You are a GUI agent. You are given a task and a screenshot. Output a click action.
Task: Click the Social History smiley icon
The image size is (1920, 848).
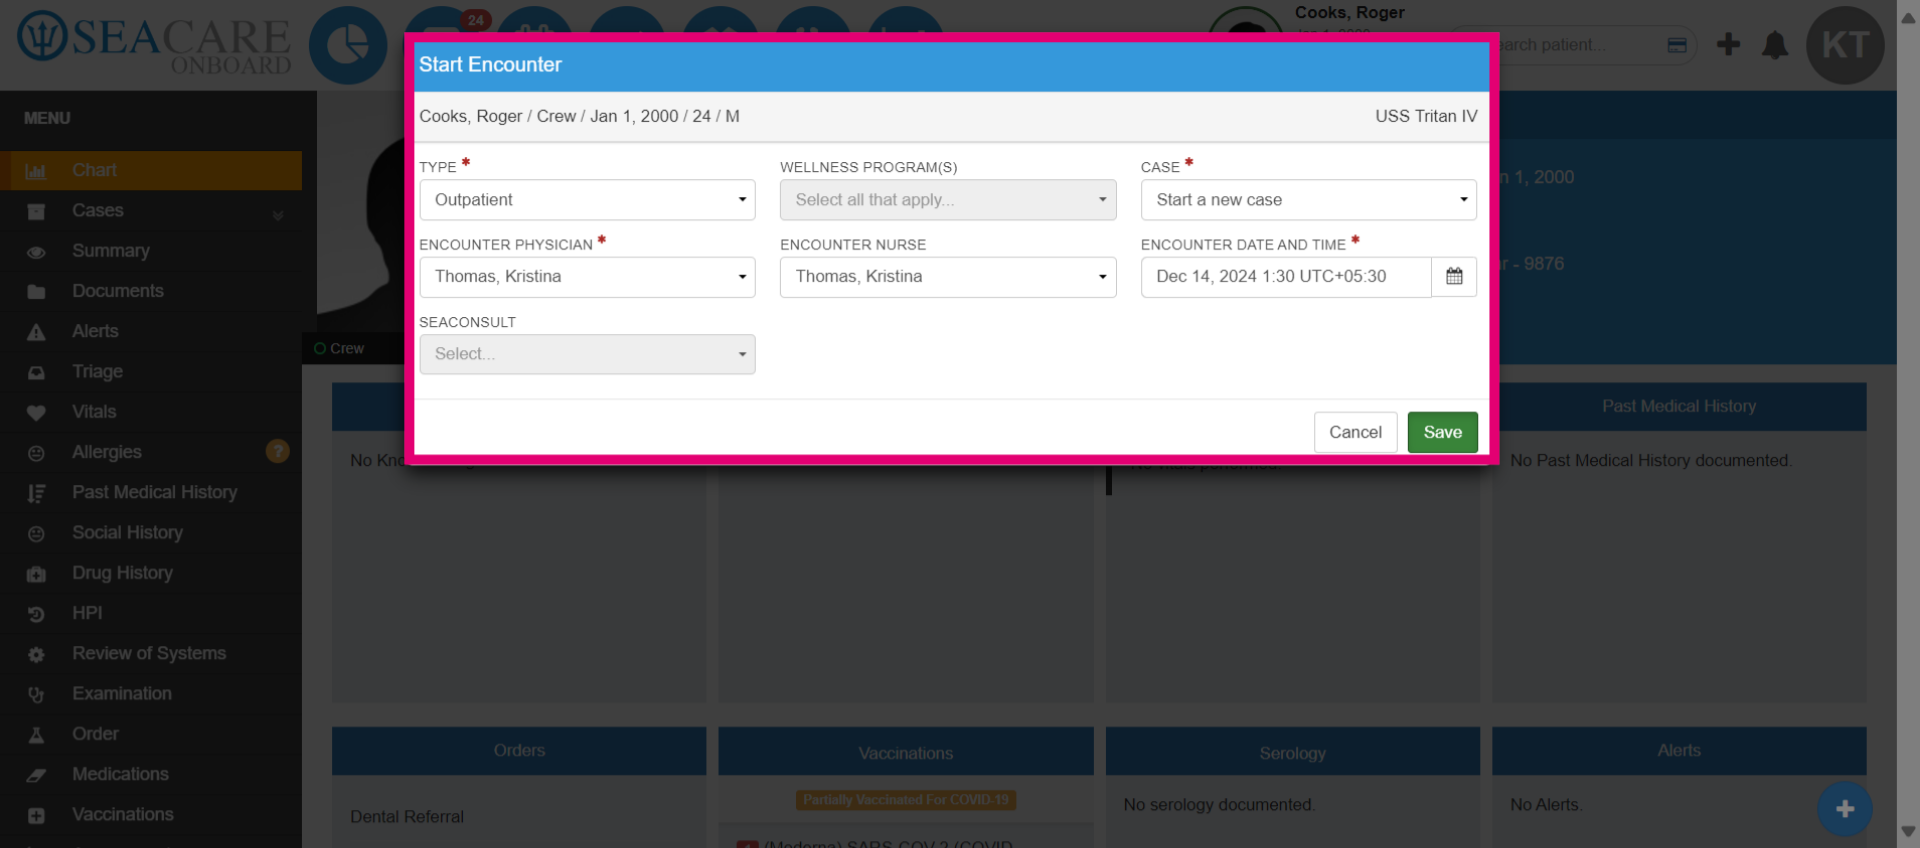(36, 533)
